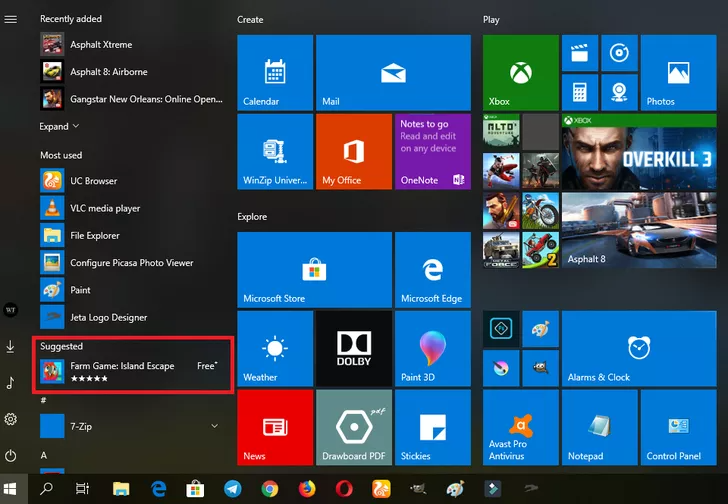This screenshot has width=728, height=504.
Task: Open the Notepad tile
Action: (599, 427)
